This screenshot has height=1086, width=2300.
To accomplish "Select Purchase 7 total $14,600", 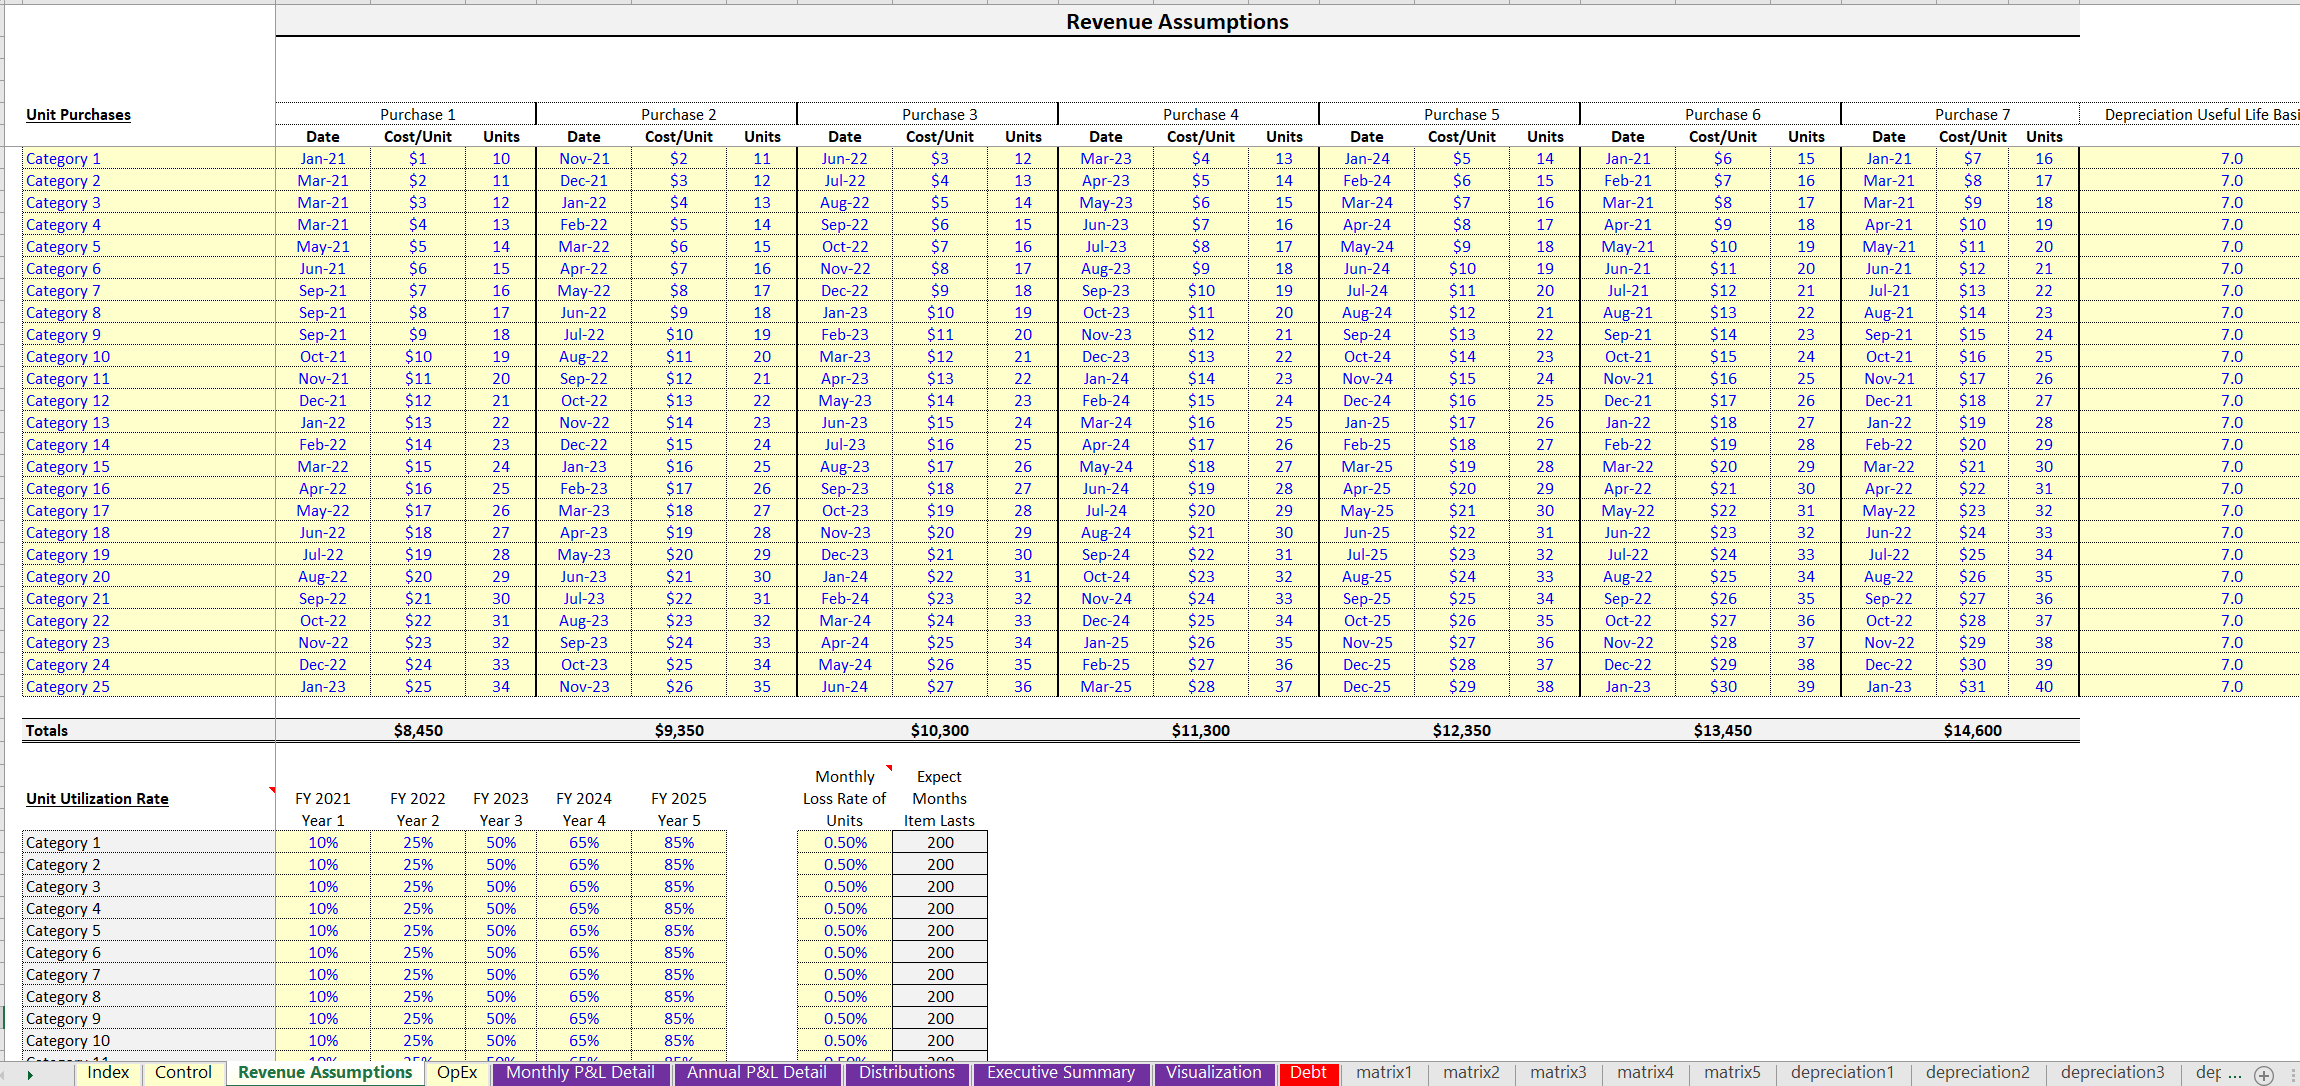I will point(1973,731).
